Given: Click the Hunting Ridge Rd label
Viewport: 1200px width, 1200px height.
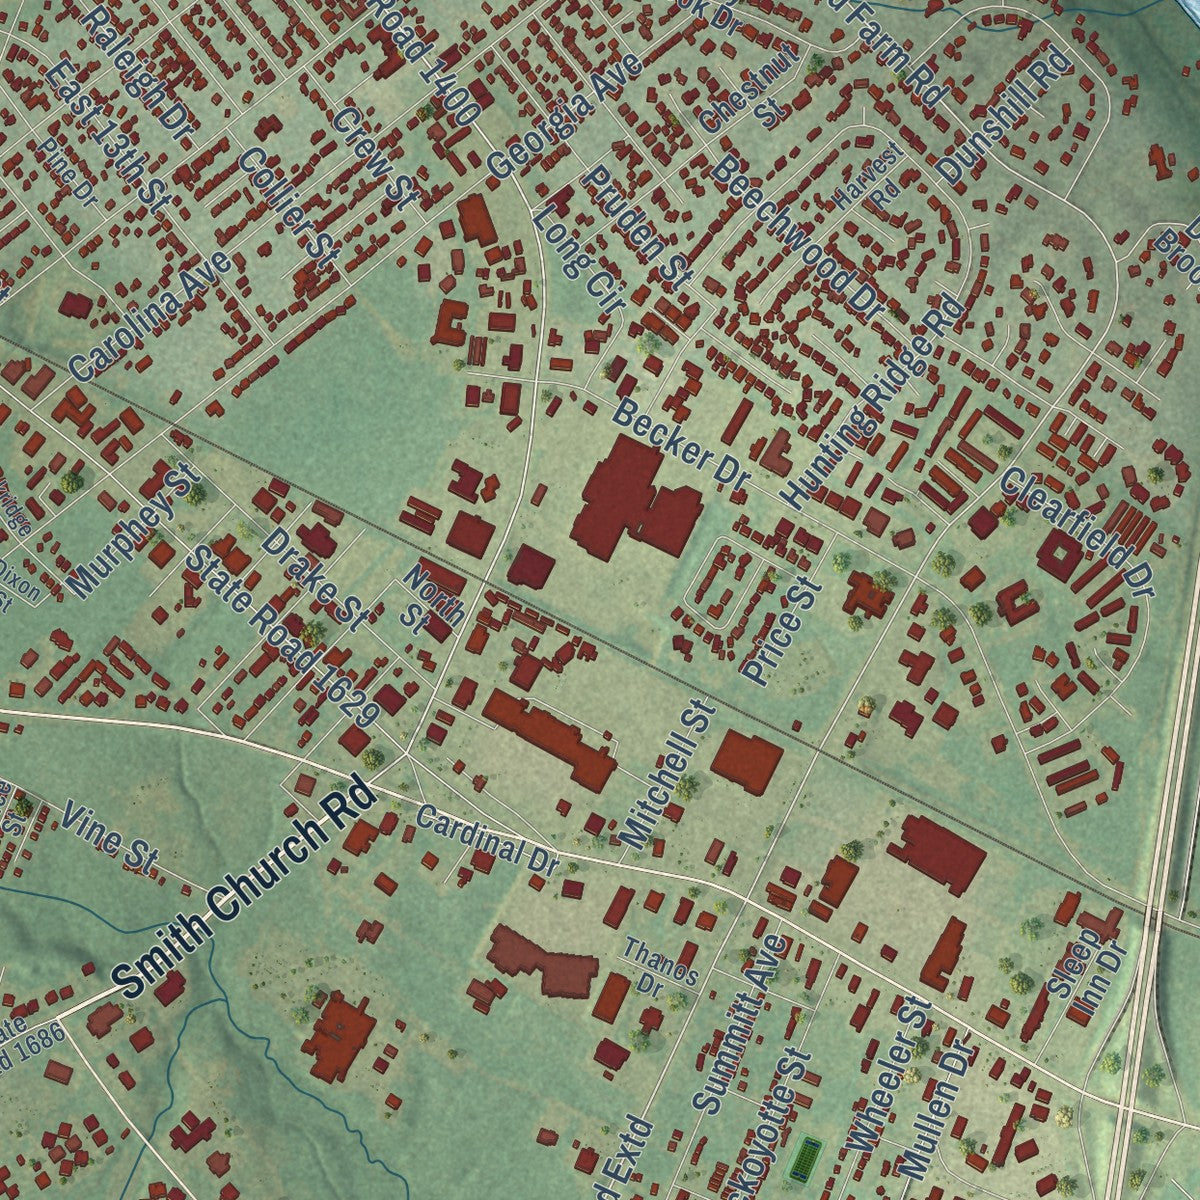Looking at the screenshot, I should pyautogui.click(x=871, y=401).
